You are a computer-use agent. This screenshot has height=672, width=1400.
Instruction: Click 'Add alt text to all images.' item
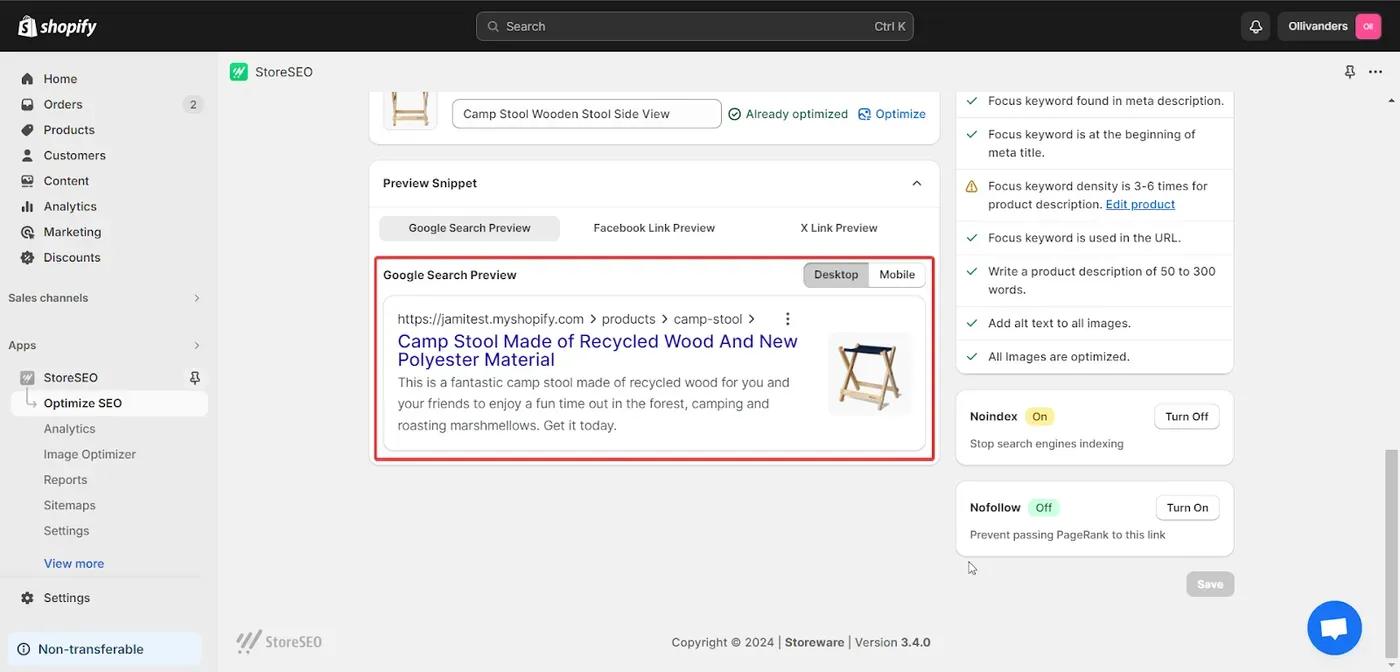pyautogui.click(x=1059, y=323)
